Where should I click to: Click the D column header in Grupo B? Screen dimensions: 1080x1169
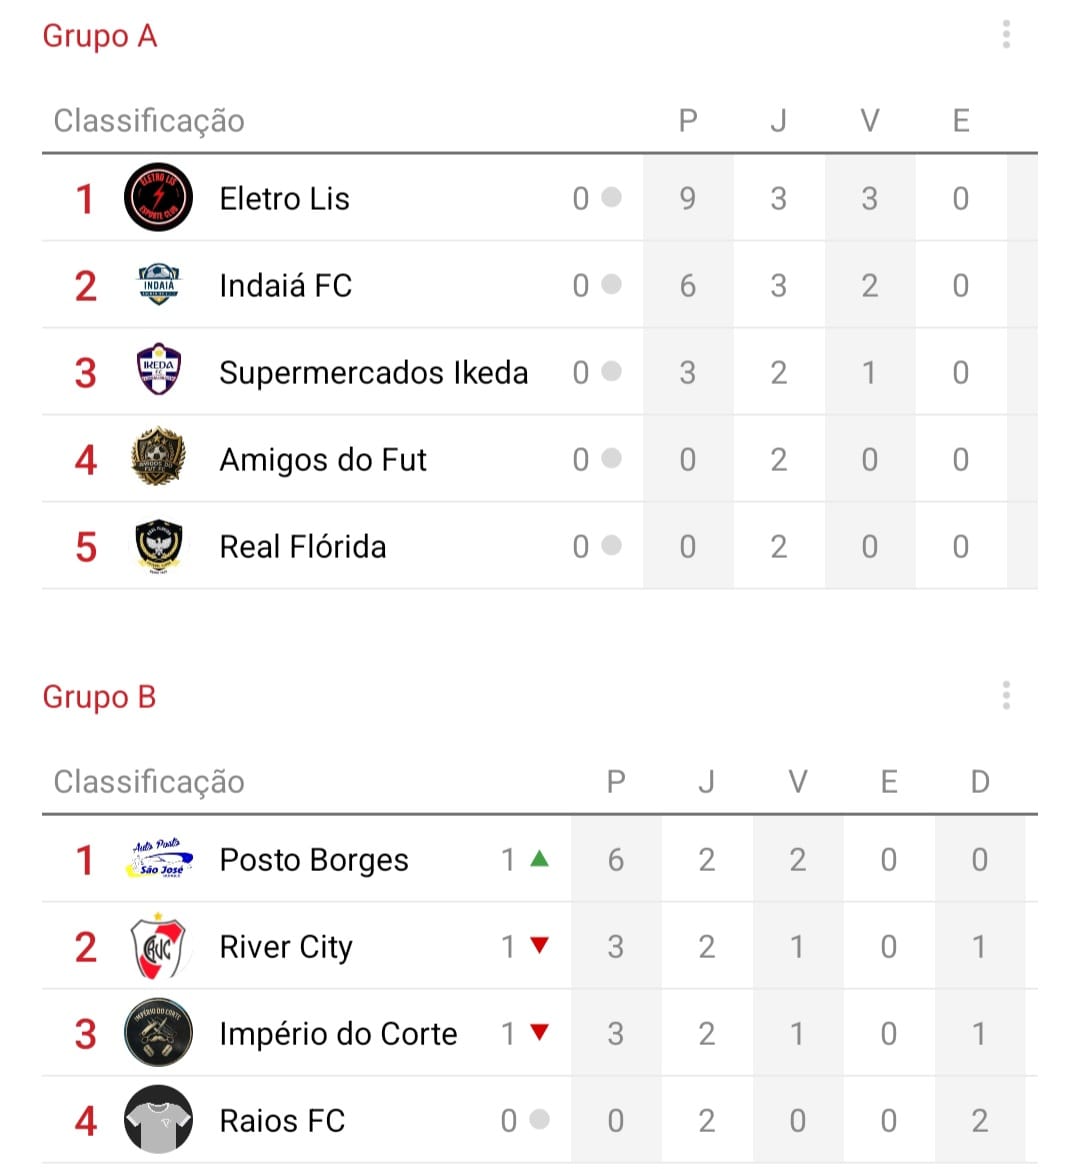pyautogui.click(x=979, y=781)
